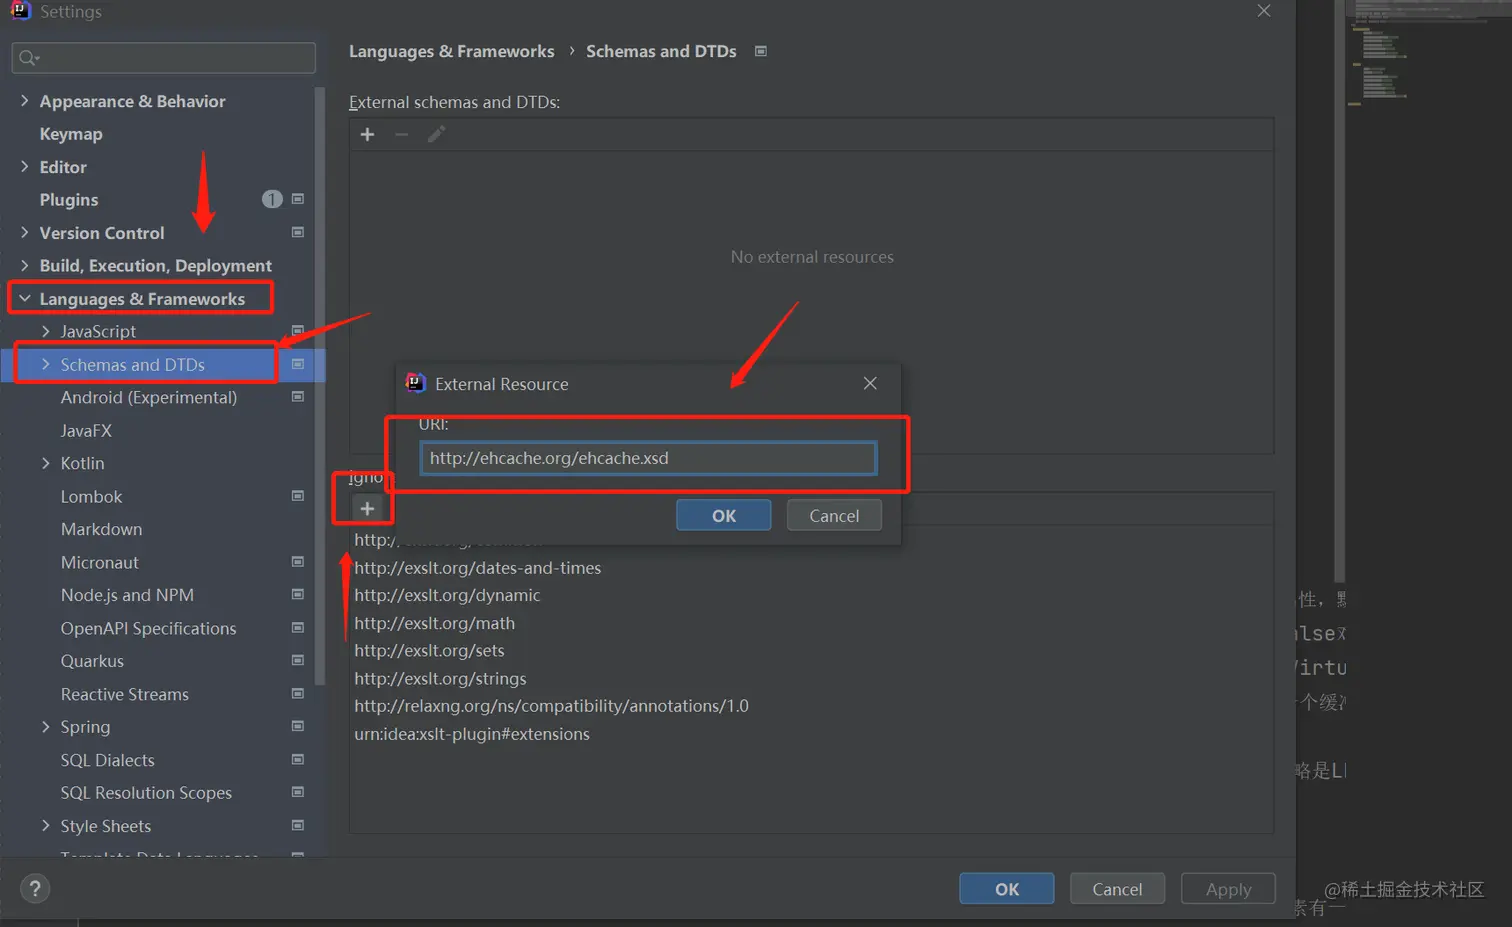Screen dimensions: 1512x927
Task: Click the ignored schemas plus icon
Action: 367,509
